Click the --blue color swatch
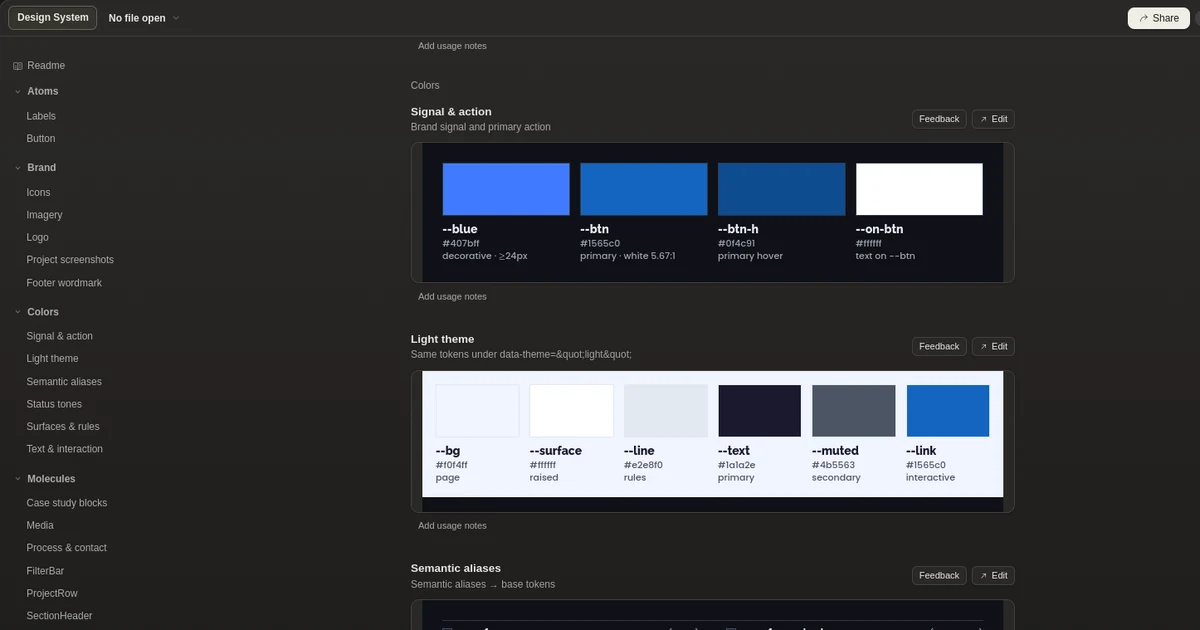1200x630 pixels. tap(506, 189)
